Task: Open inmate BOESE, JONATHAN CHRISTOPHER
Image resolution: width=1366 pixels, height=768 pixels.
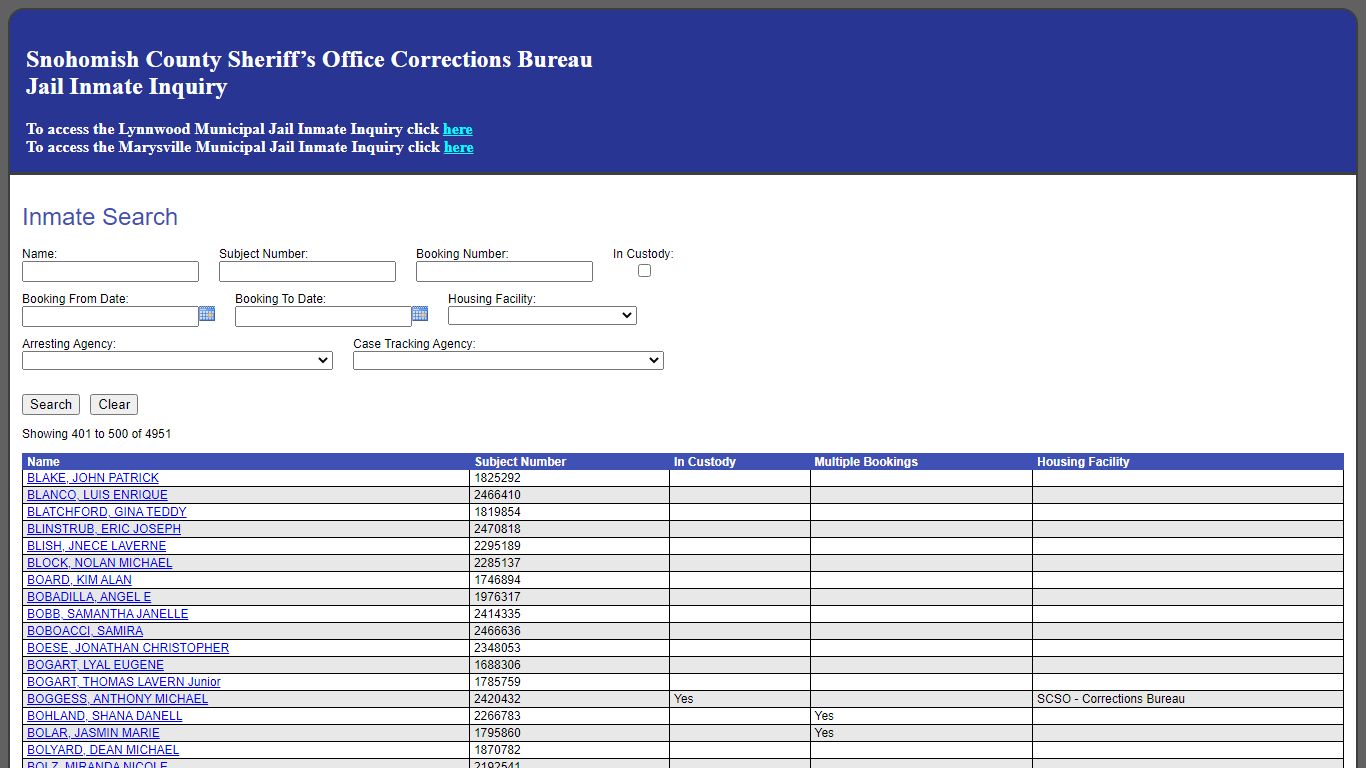Action: pyautogui.click(x=128, y=648)
